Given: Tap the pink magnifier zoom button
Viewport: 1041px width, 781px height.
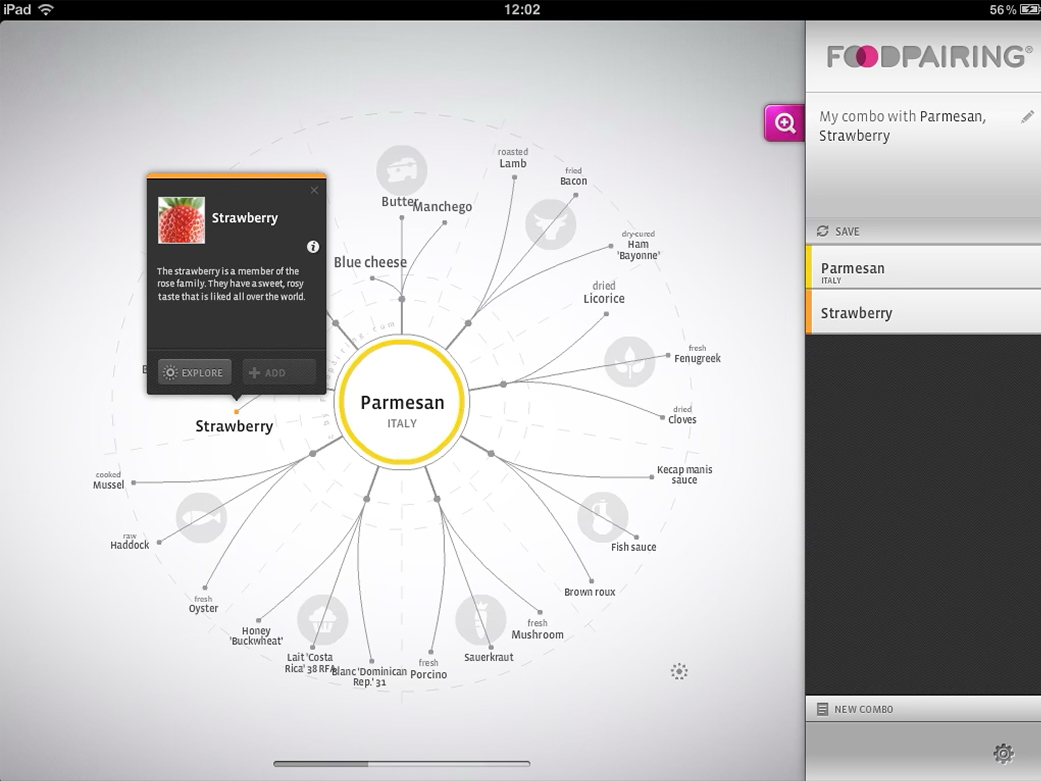Looking at the screenshot, I should (x=785, y=123).
